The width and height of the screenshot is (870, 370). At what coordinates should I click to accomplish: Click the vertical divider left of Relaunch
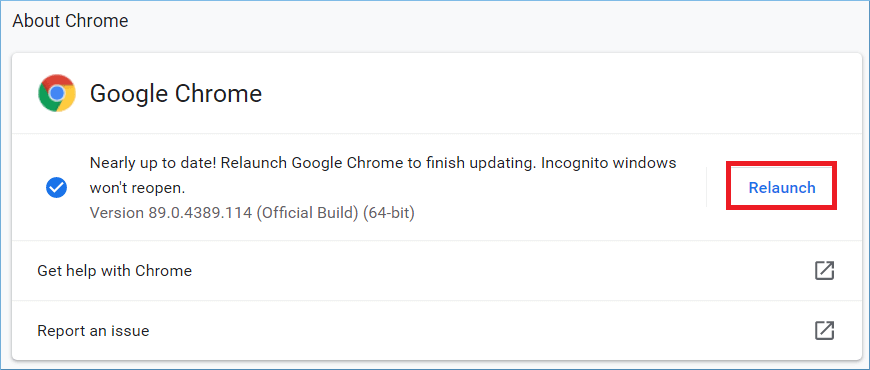tap(706, 187)
